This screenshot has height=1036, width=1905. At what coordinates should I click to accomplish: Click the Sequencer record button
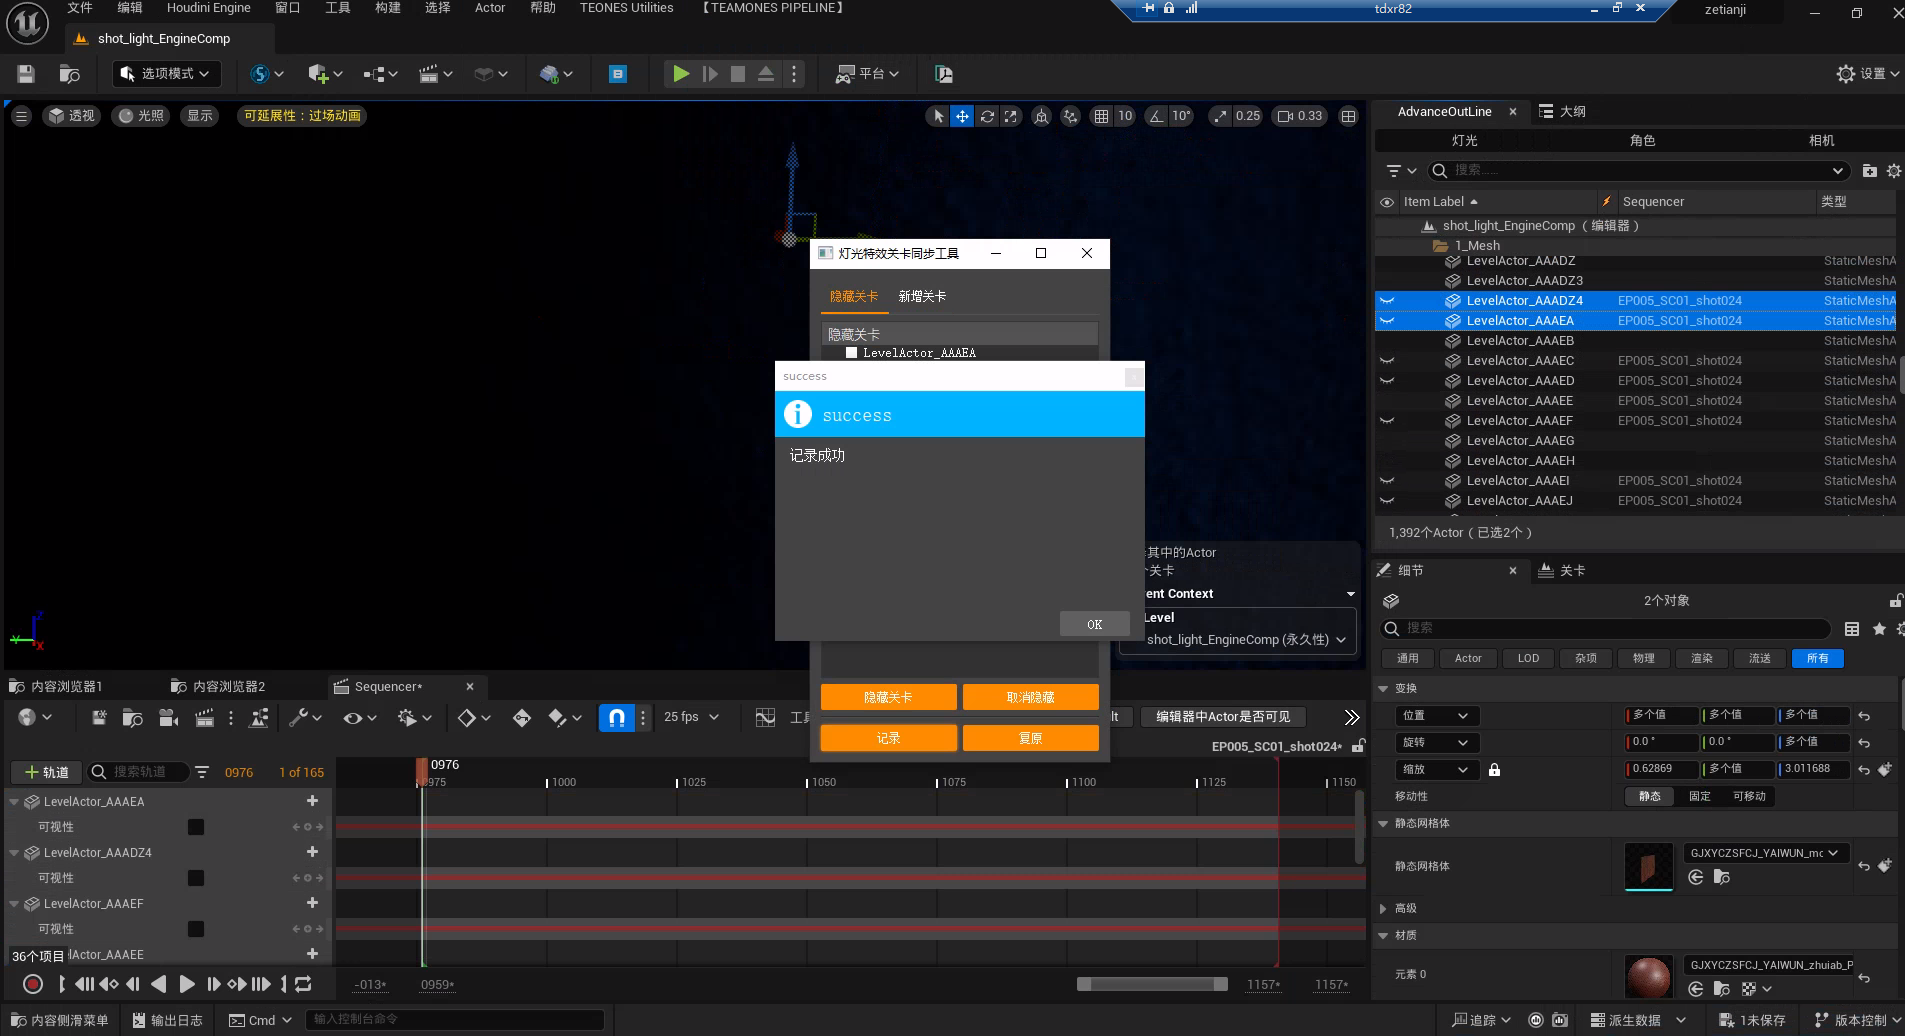(x=33, y=984)
